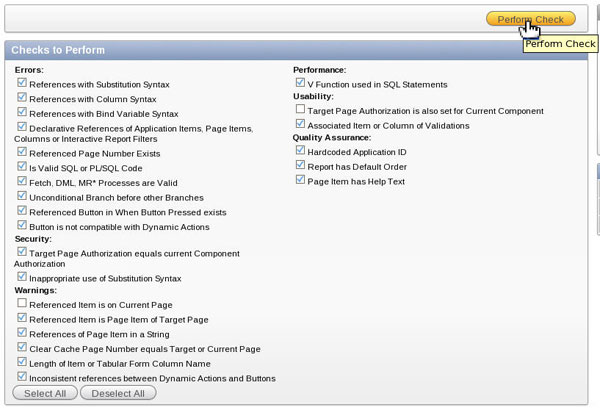
Task: Toggle References of Page Item in a String
Action: point(22,333)
